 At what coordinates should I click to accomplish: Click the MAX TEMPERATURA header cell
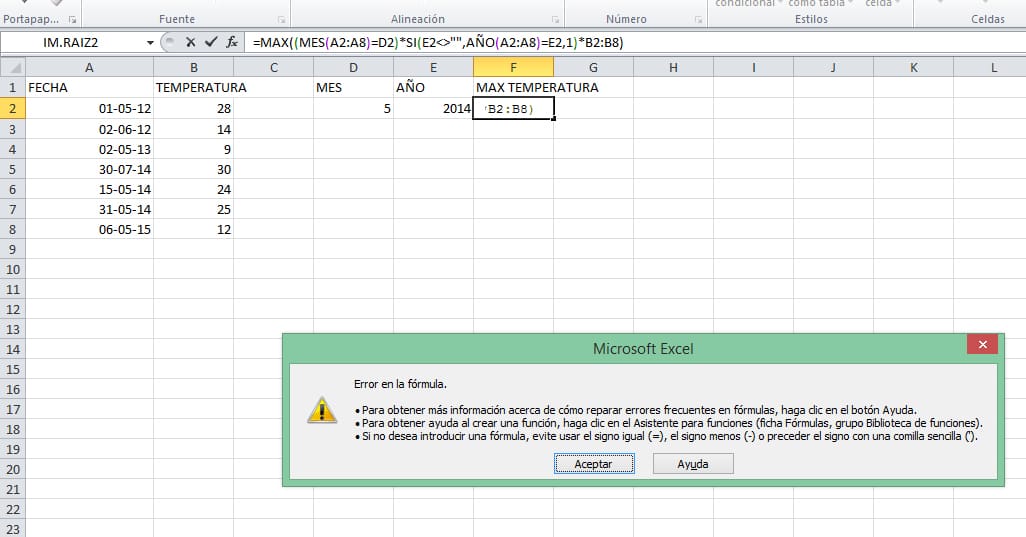513,88
